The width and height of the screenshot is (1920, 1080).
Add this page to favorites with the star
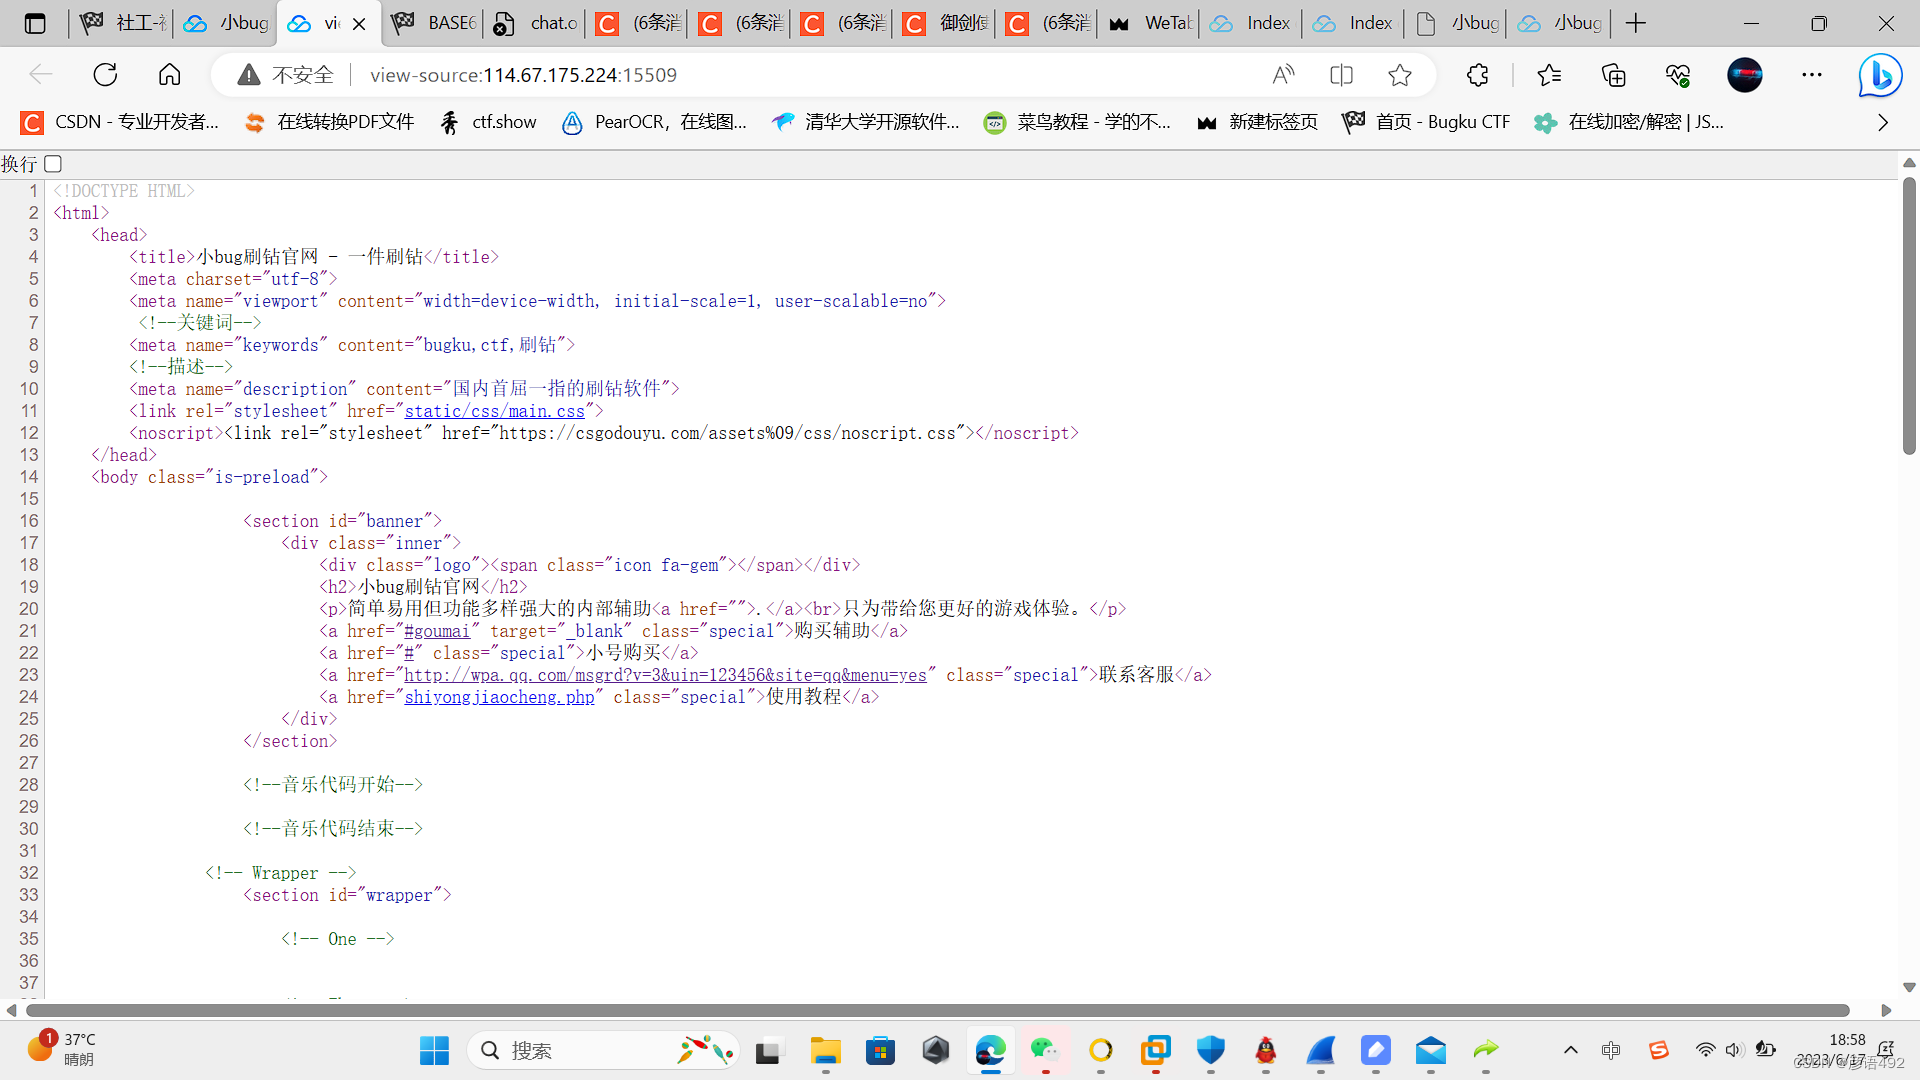(x=1400, y=75)
